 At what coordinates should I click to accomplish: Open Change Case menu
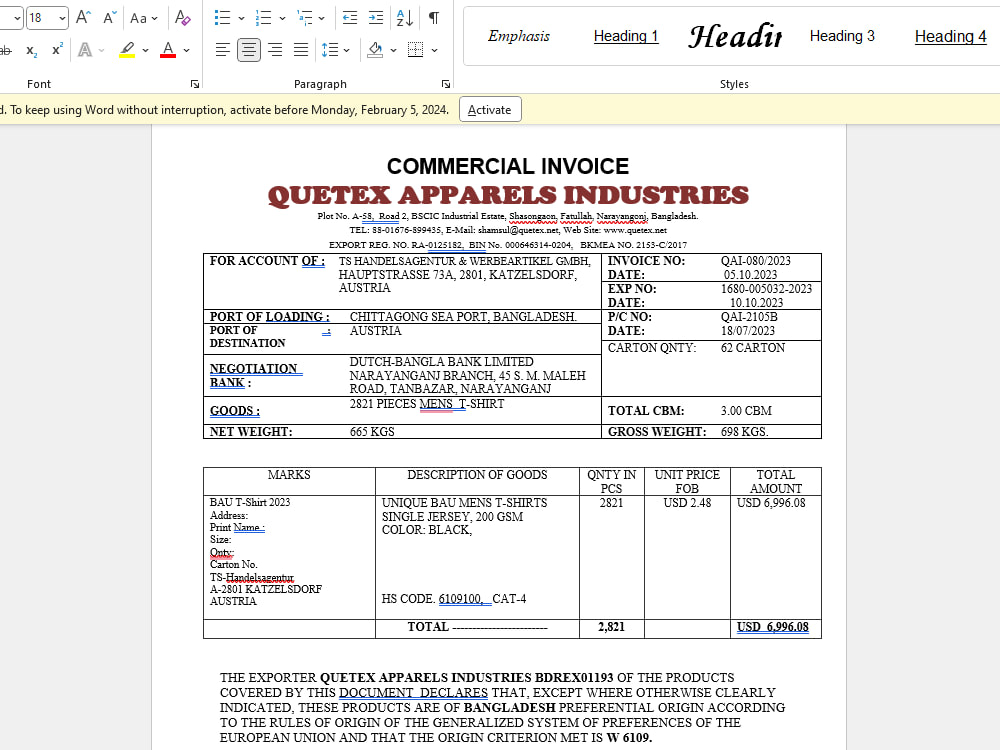tap(143, 18)
